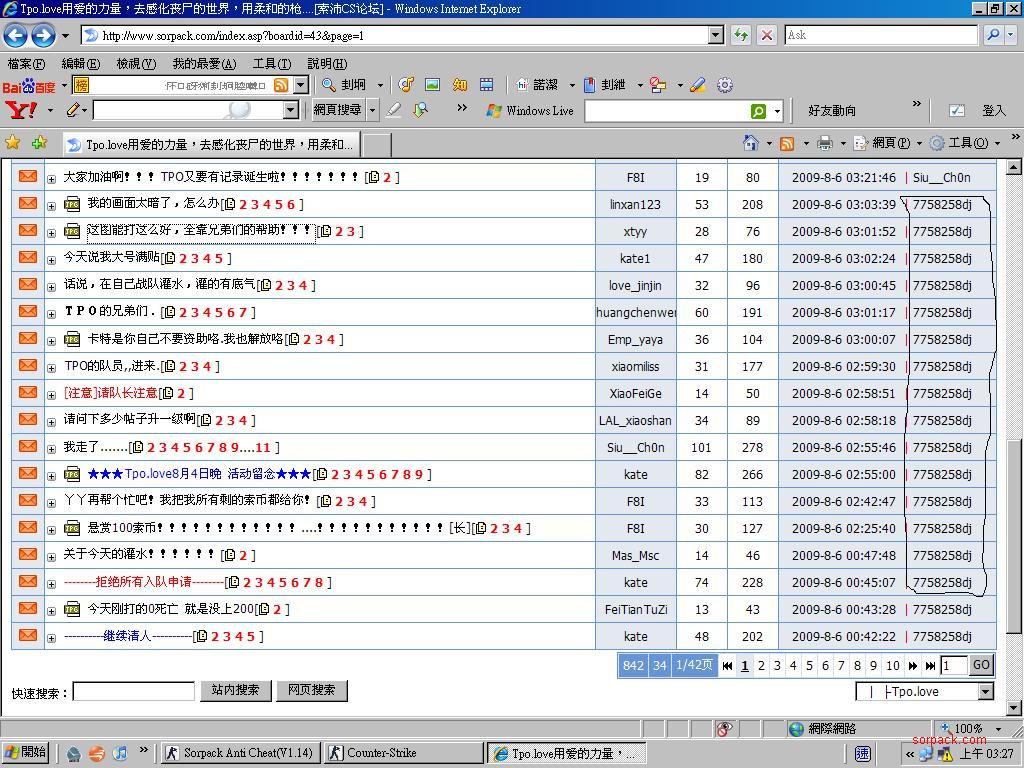The height and width of the screenshot is (768, 1024).
Task: Open the Tpo.love forum jump dropdown
Action: [985, 692]
